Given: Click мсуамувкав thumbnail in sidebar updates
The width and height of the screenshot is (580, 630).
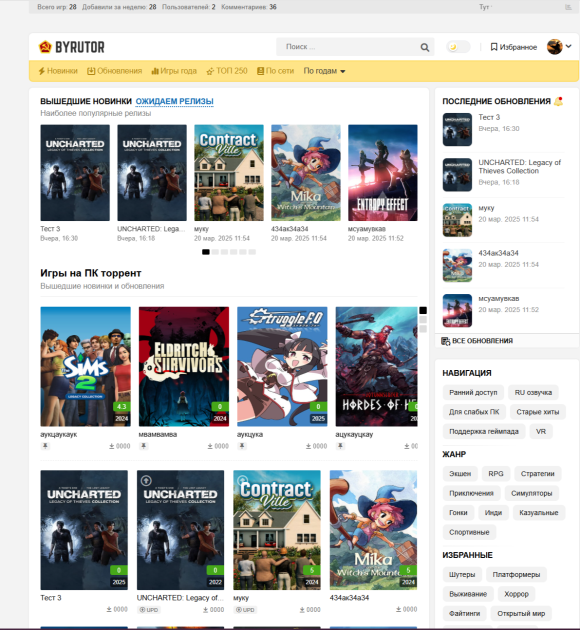Looking at the screenshot, I should [x=457, y=311].
